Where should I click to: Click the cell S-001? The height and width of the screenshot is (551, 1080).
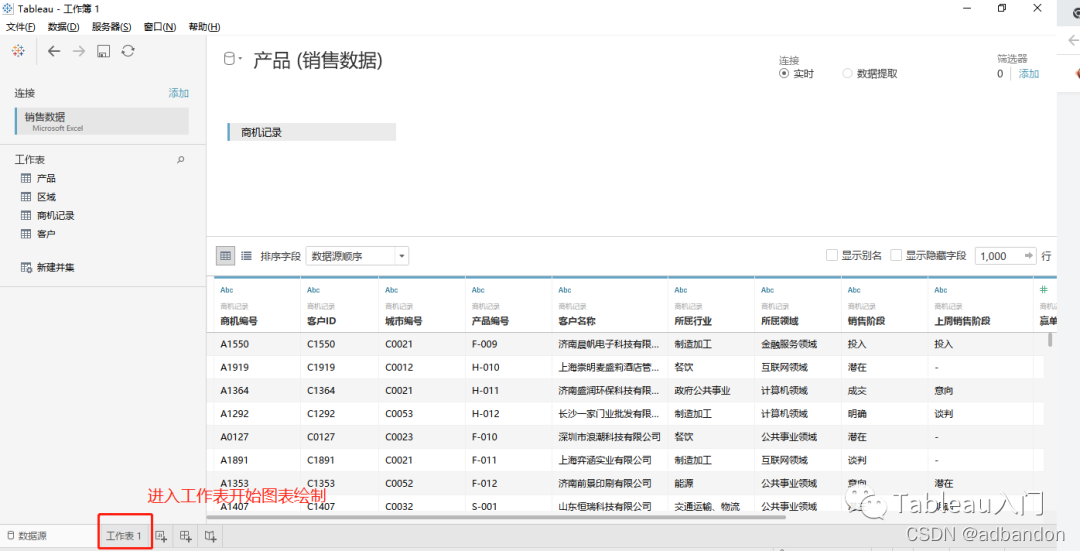point(484,506)
